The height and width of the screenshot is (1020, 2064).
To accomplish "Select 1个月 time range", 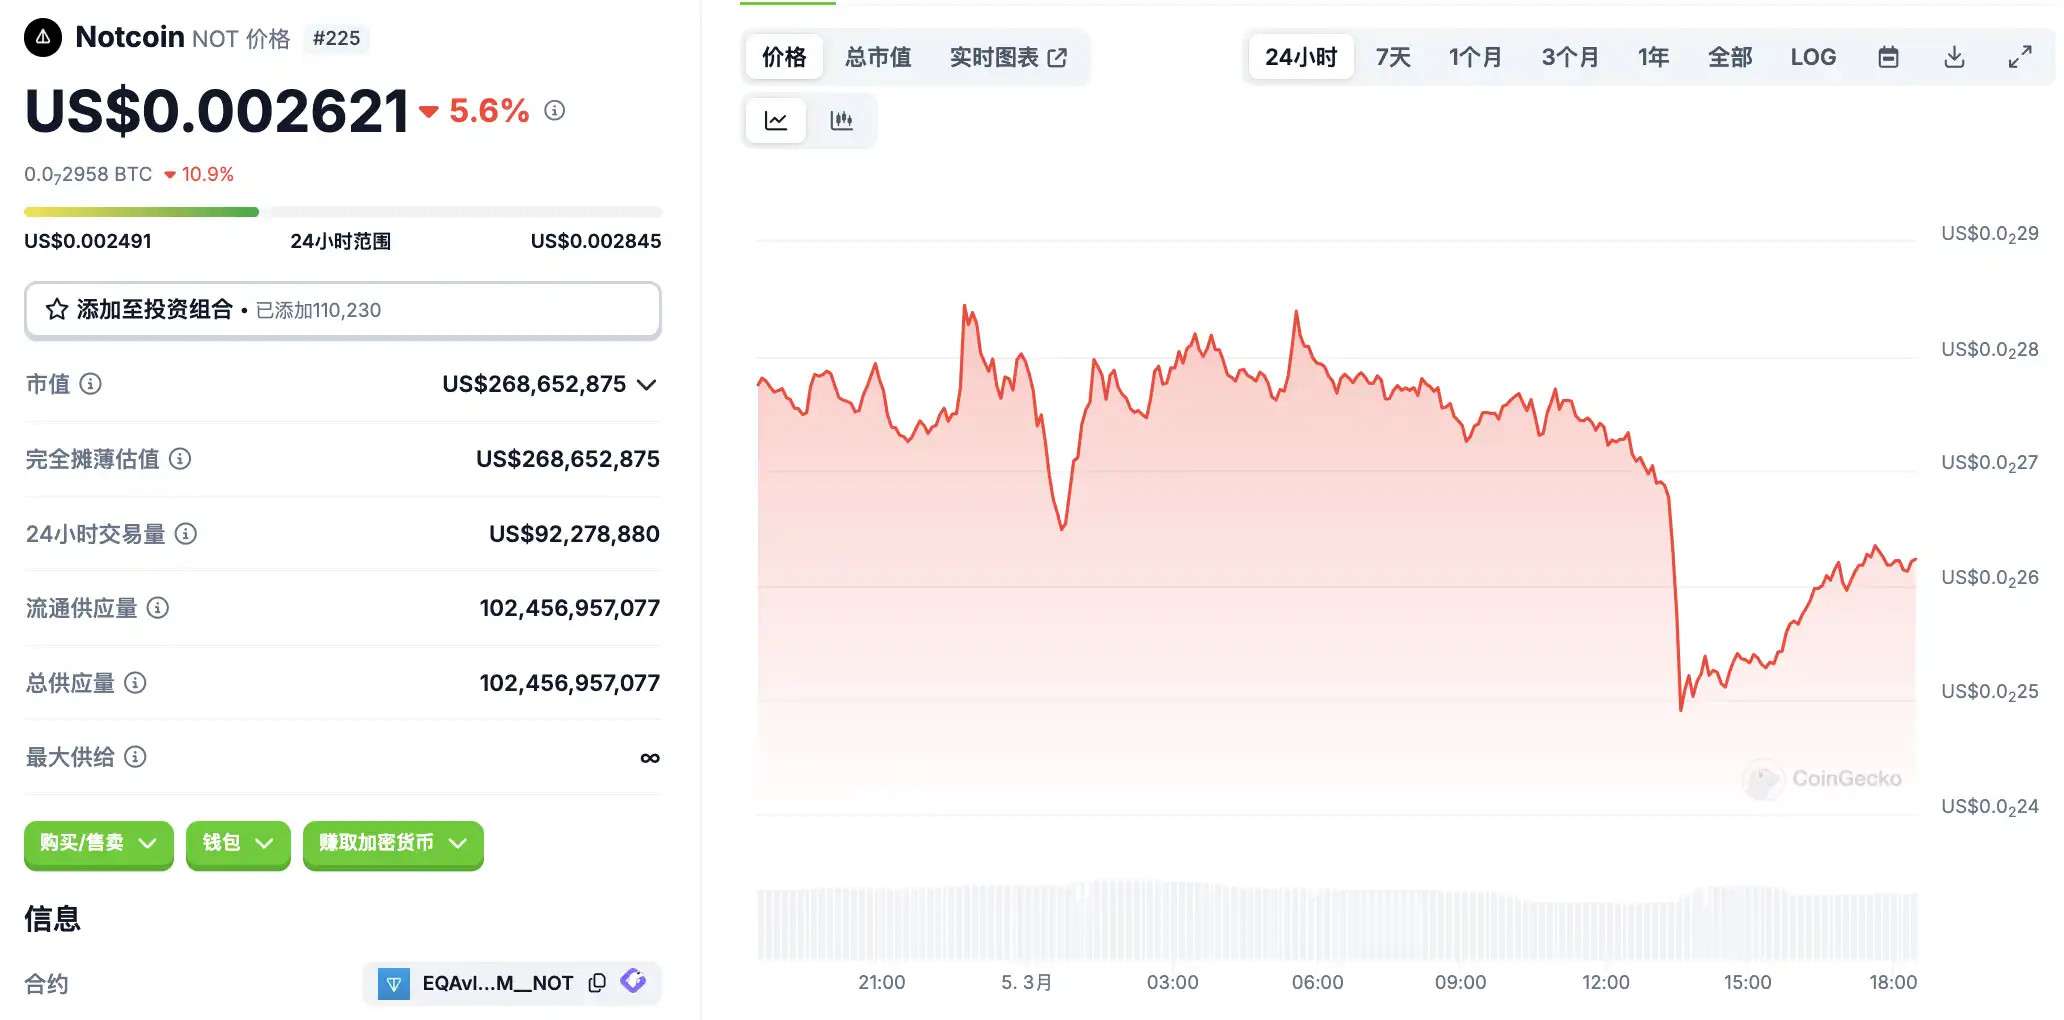I will [x=1475, y=57].
